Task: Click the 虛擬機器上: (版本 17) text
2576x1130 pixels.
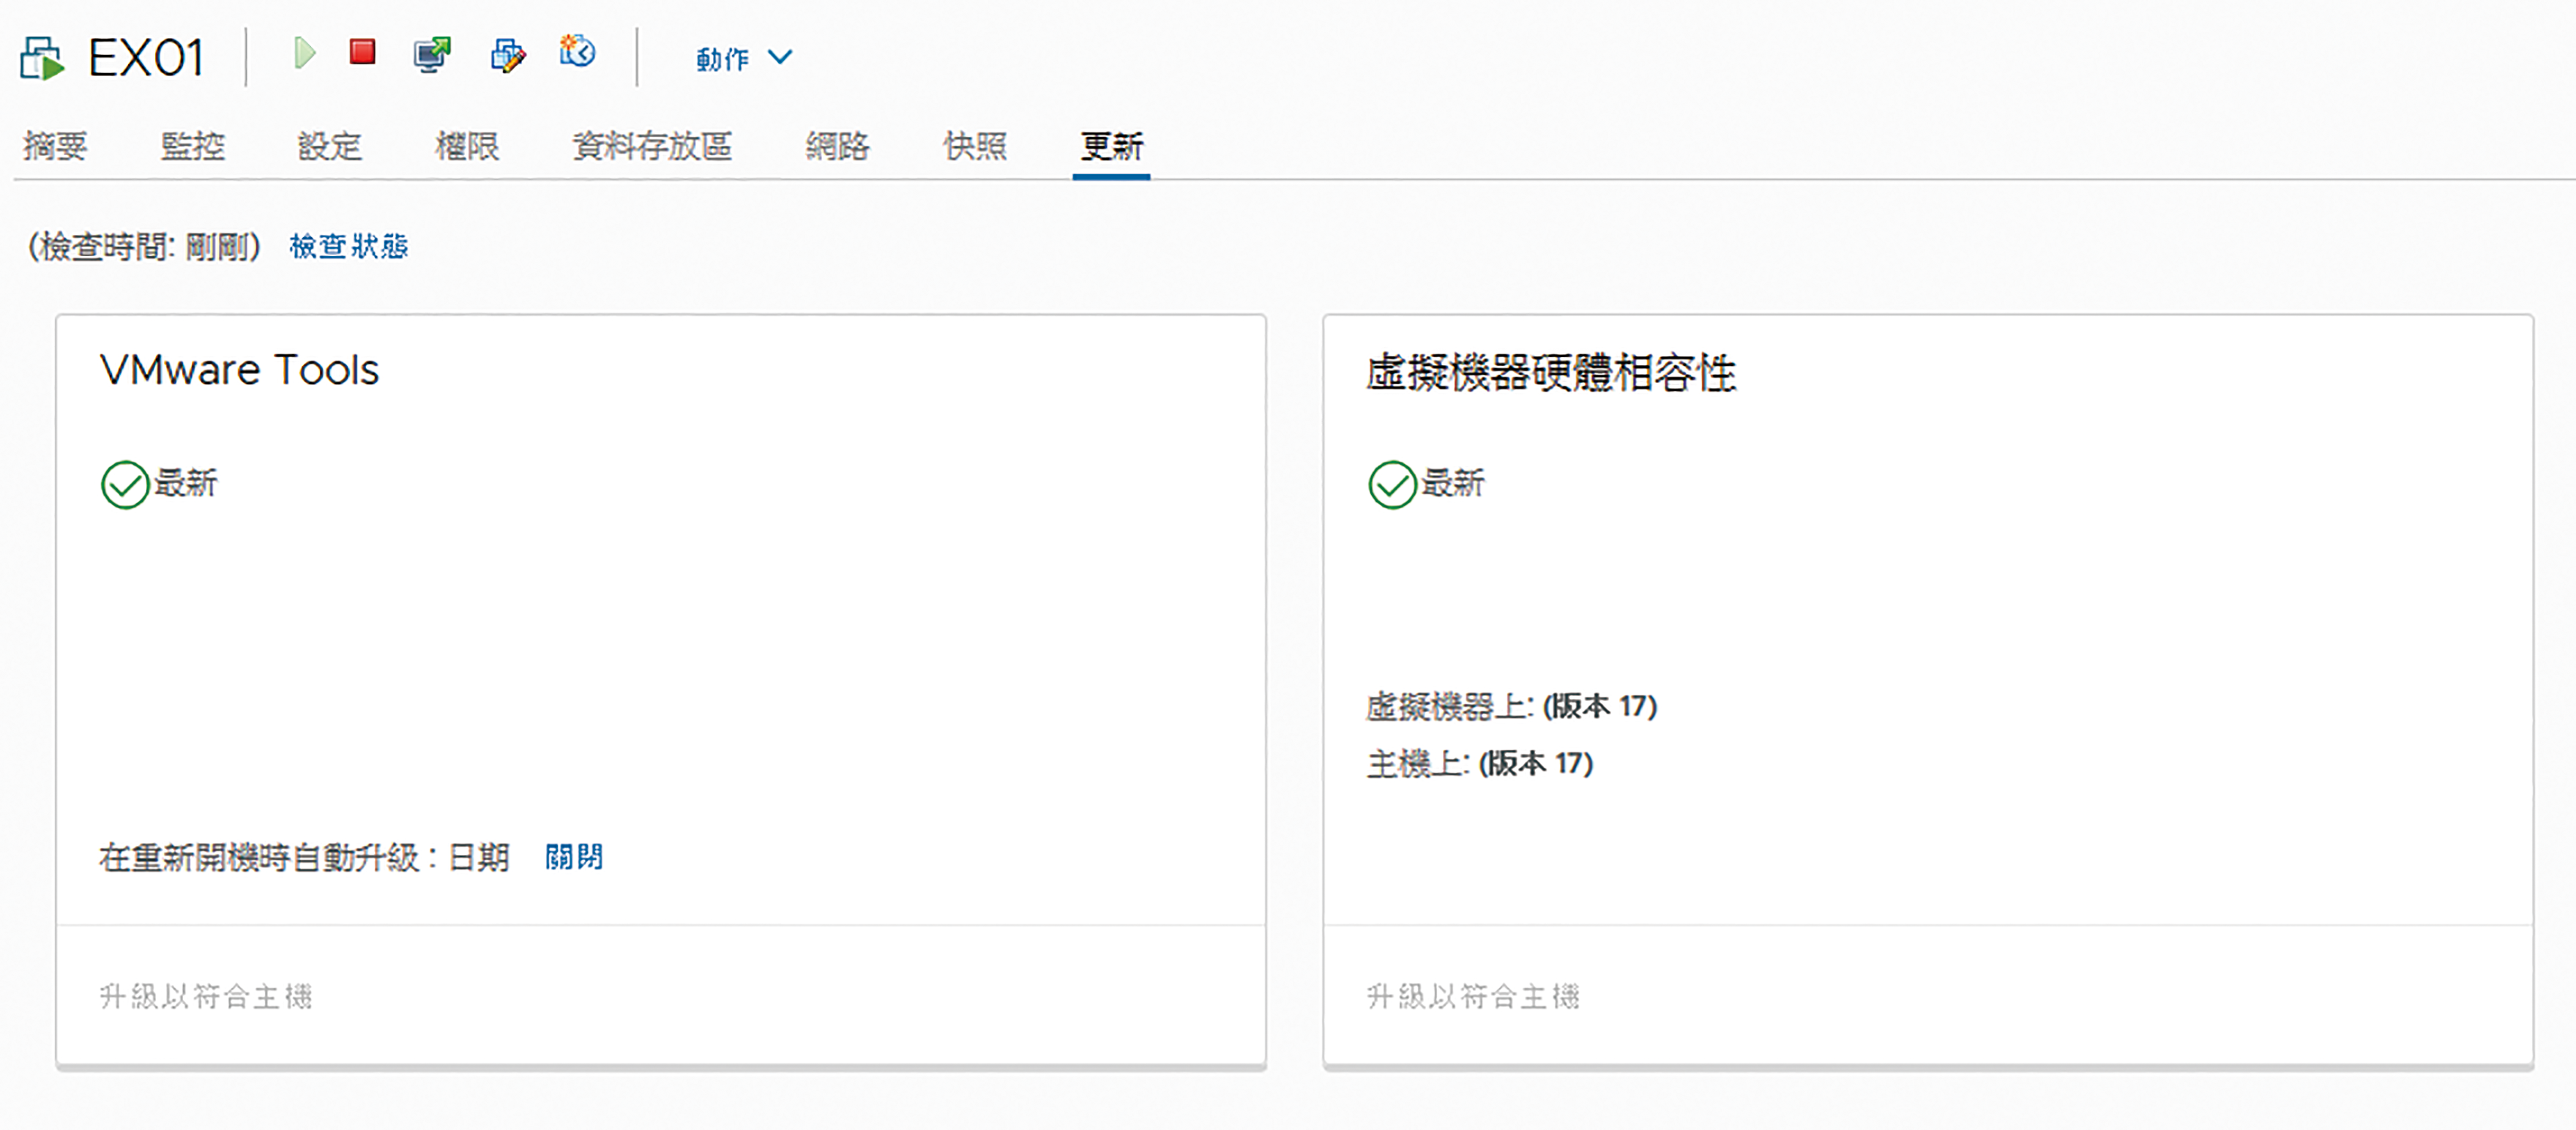Action: pyautogui.click(x=1512, y=706)
